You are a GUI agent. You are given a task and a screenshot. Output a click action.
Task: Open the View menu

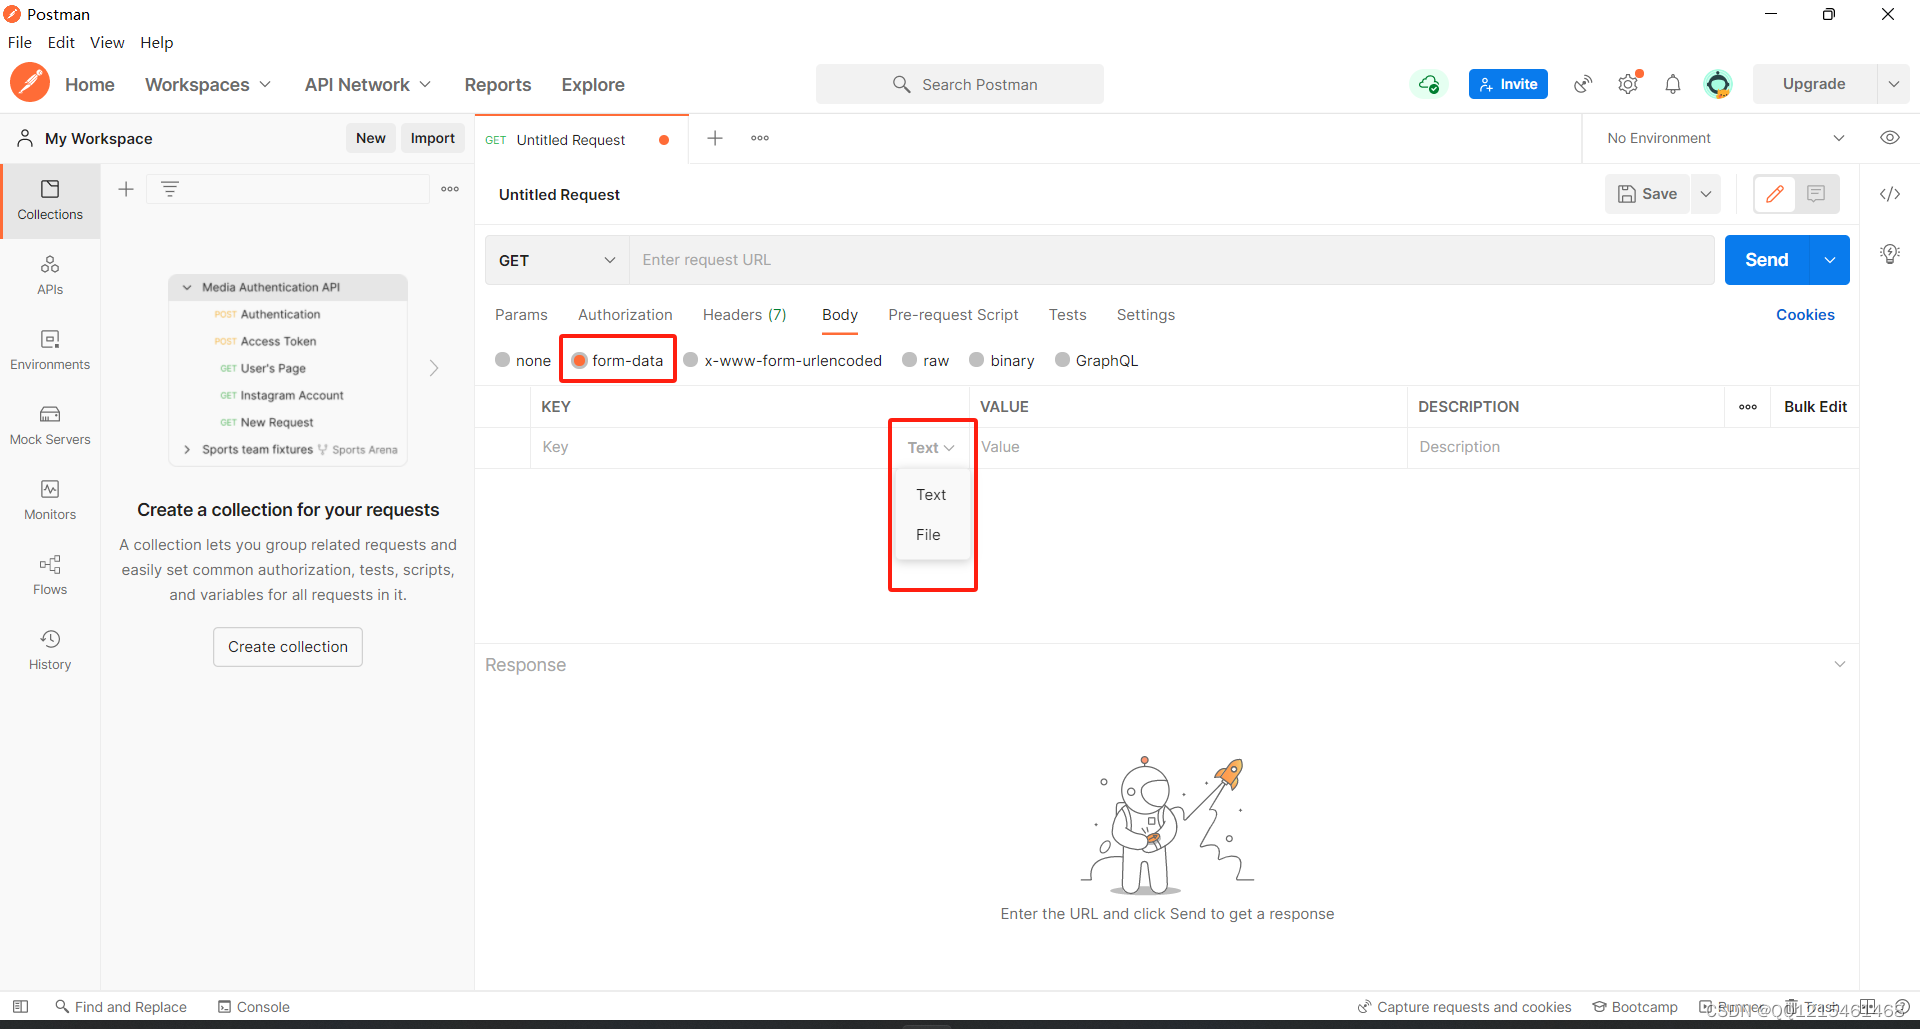[x=107, y=42]
